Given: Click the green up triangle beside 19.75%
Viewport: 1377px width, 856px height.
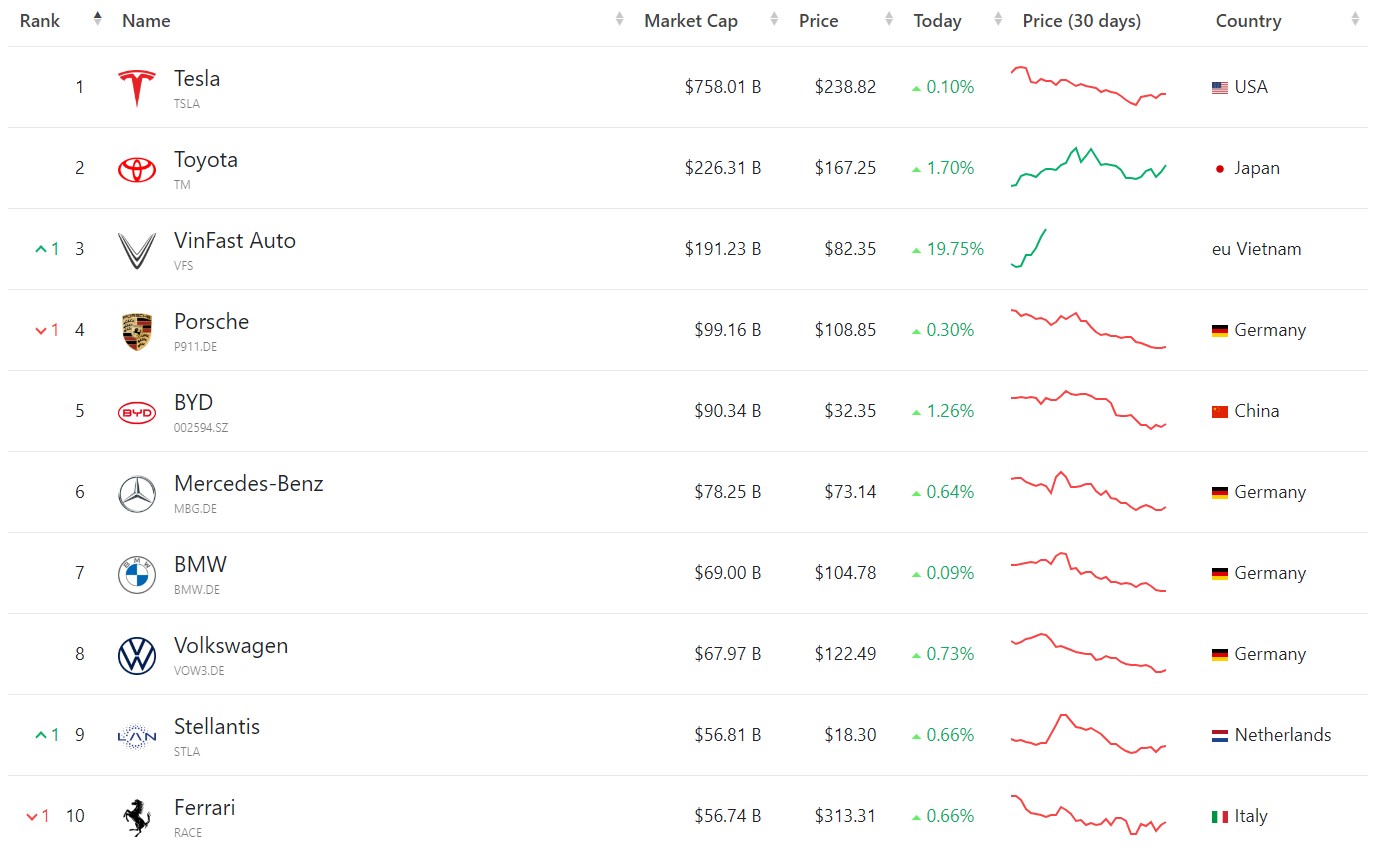Looking at the screenshot, I should coord(916,250).
